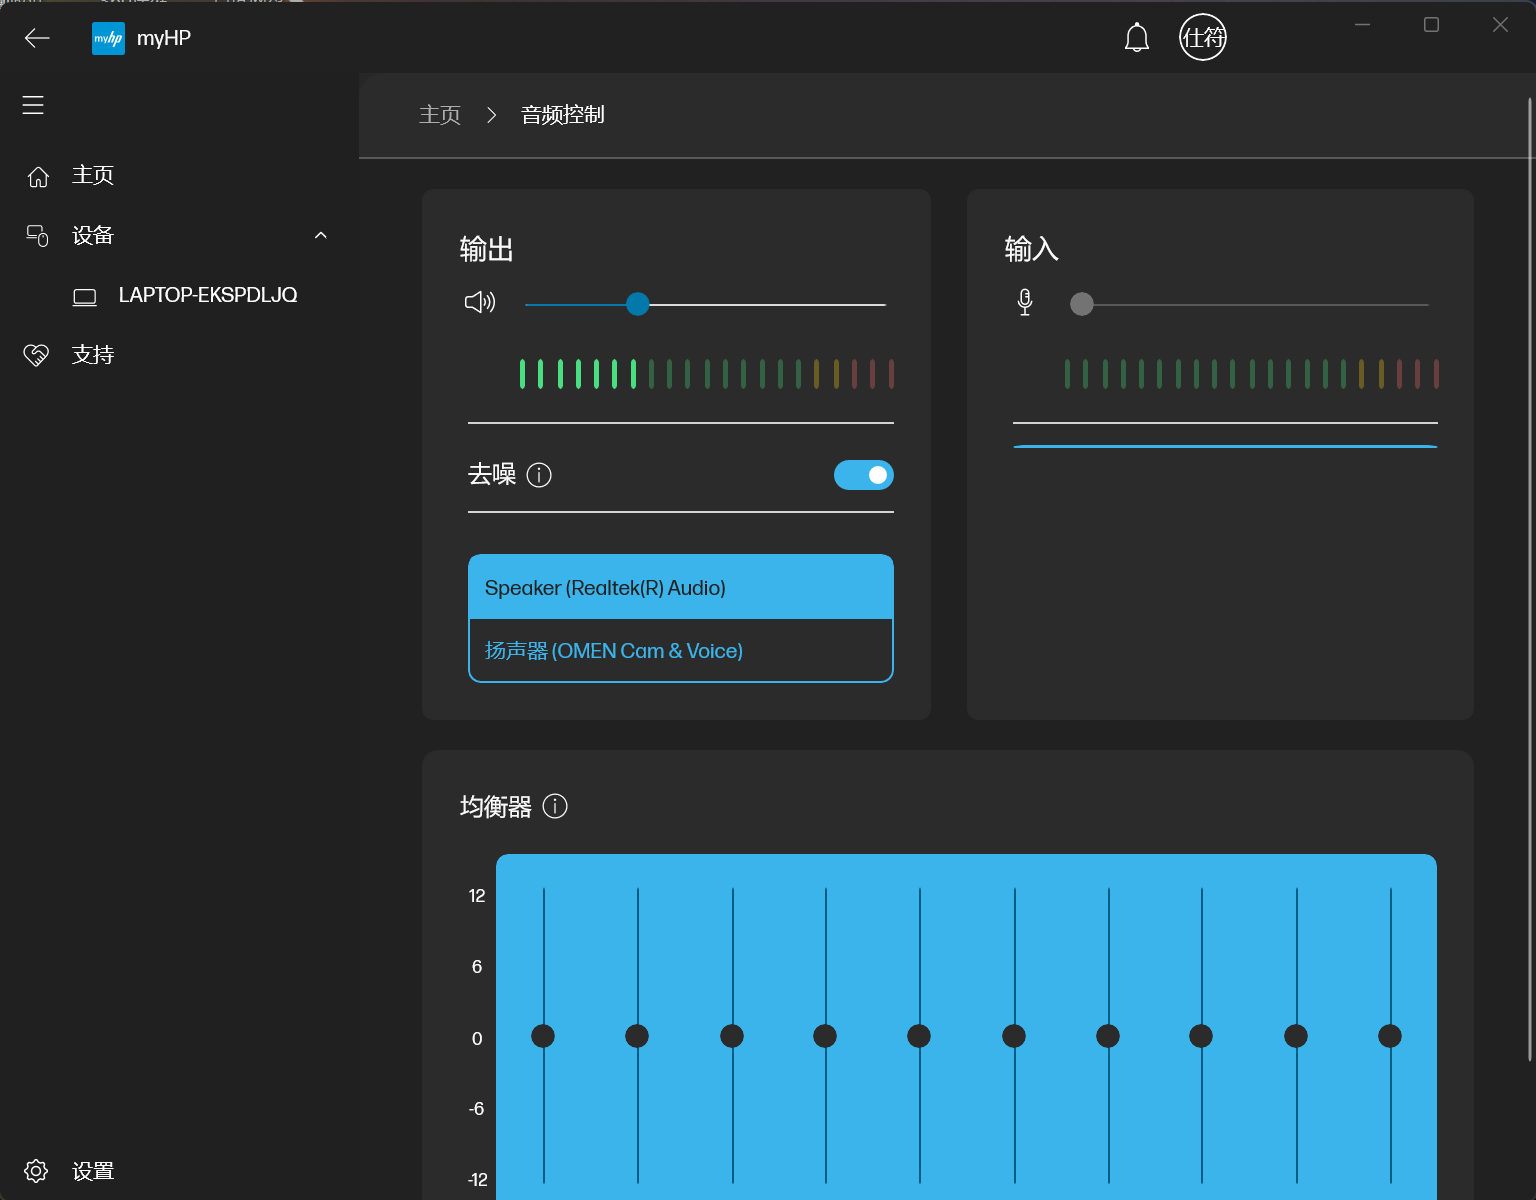Click the laptop icon beside LAPTOP-EKSPDLJQ
The height and width of the screenshot is (1200, 1536).
[x=85, y=297]
